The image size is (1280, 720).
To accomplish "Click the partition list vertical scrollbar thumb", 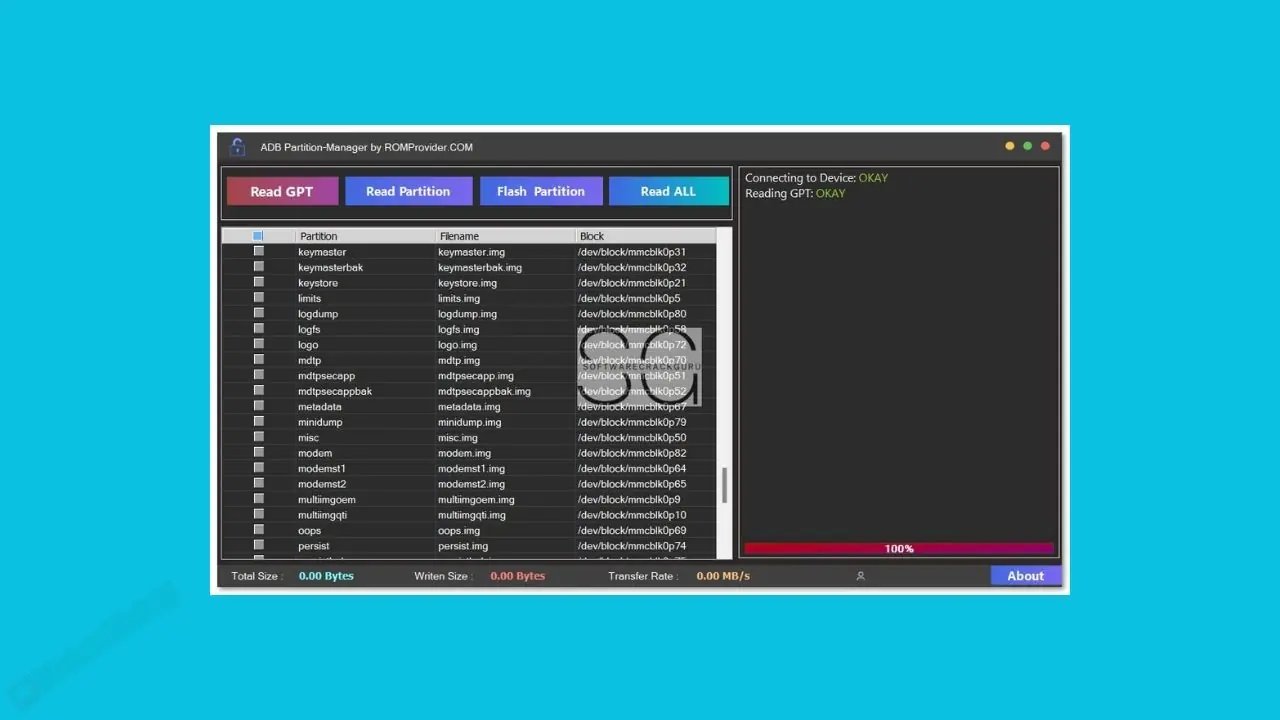I will (x=724, y=485).
